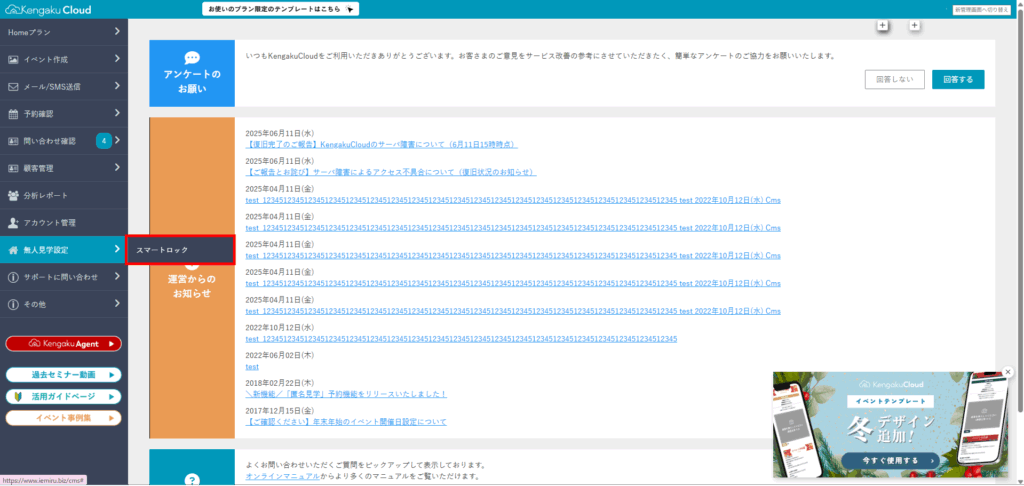Open the red Kengaku Agent button
This screenshot has width=1024, height=486.
point(63,344)
